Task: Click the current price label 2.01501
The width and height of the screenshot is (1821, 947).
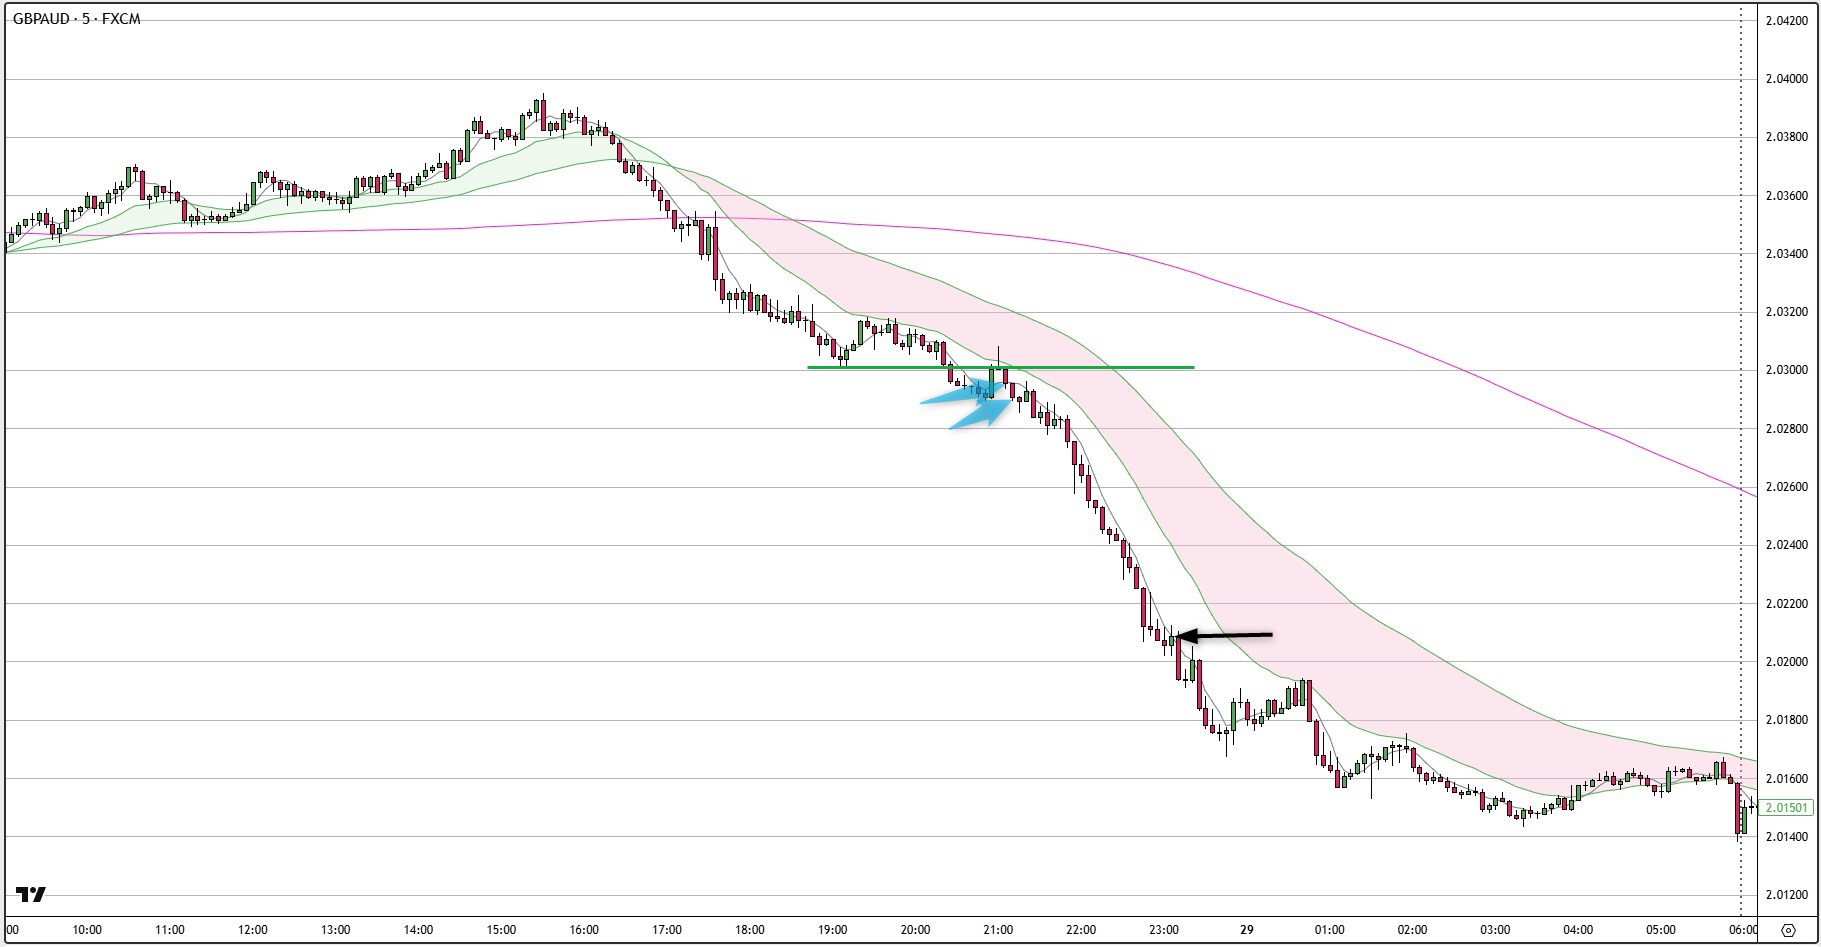Action: [x=1786, y=808]
